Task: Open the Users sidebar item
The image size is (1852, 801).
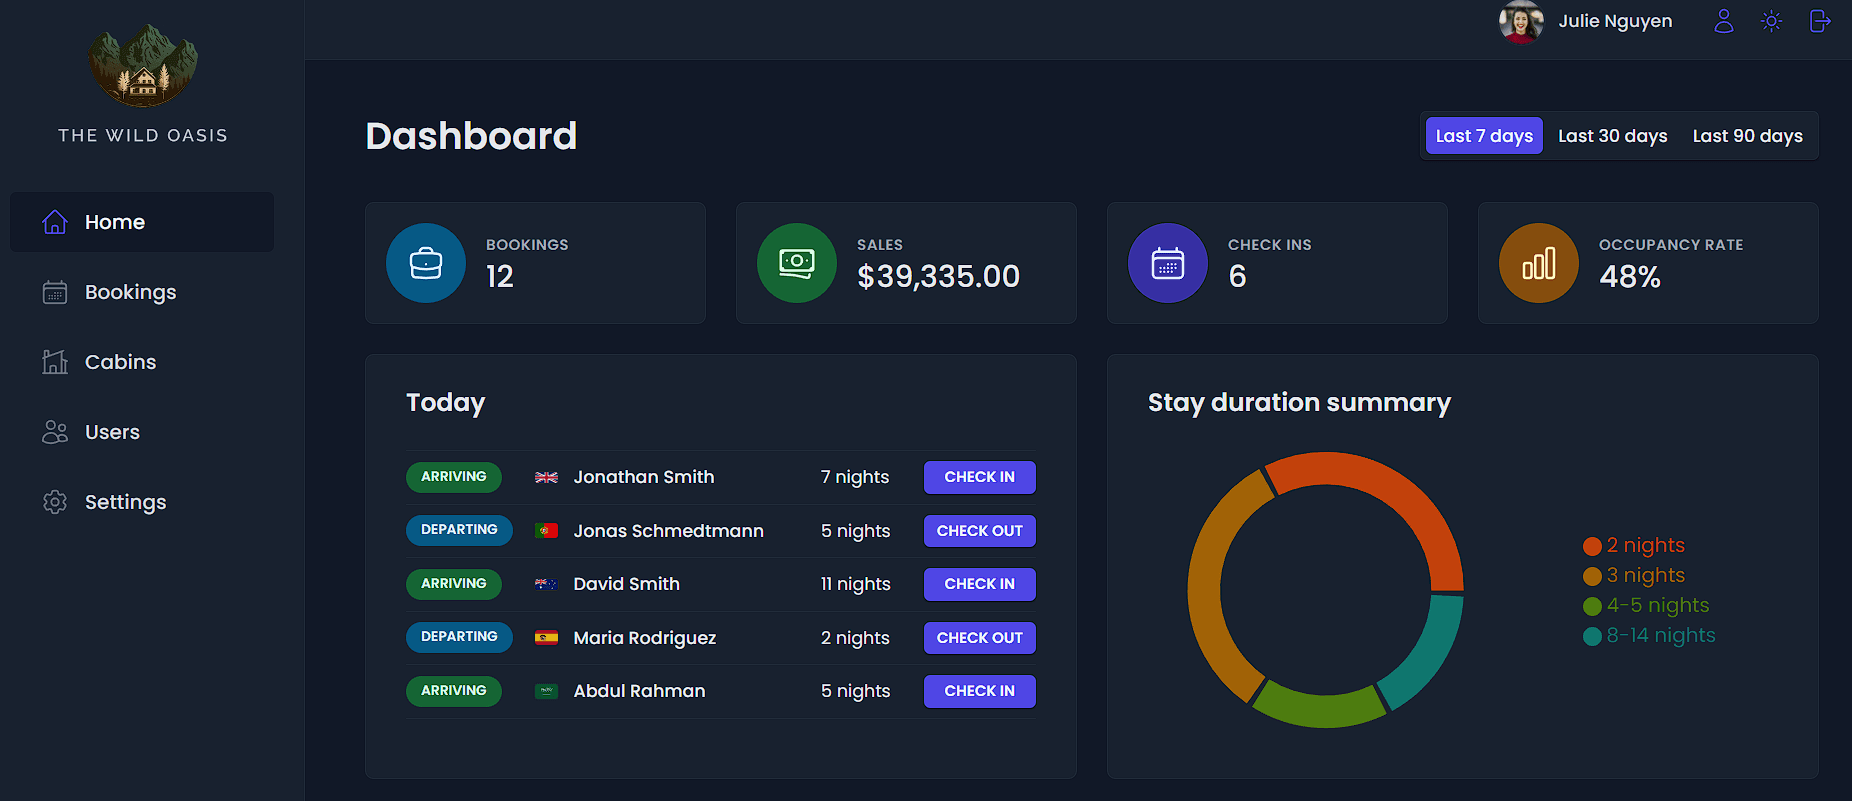Action: click(x=112, y=432)
